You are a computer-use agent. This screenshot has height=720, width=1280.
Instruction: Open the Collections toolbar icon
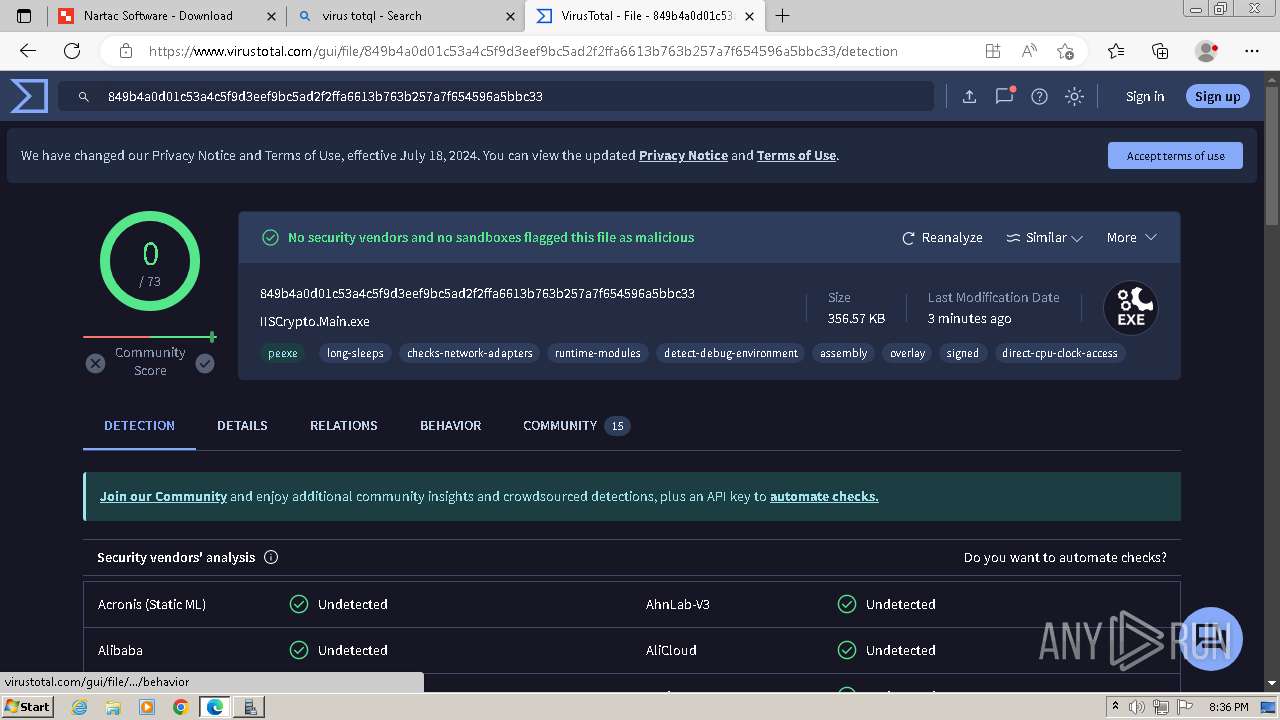tap(1160, 51)
